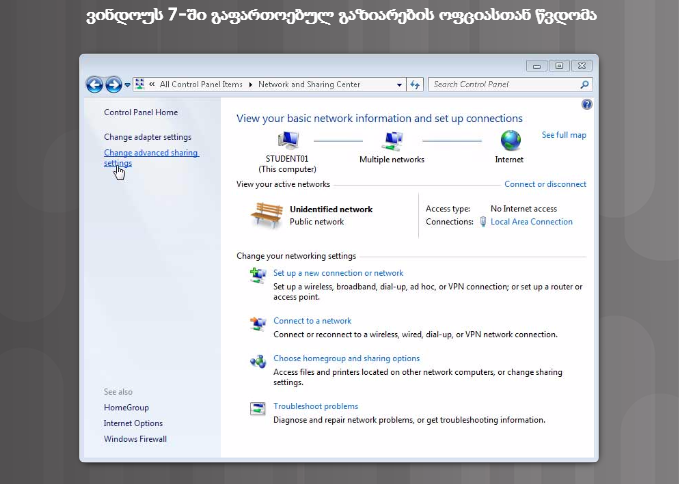
Task: Click the refresh button beside address bar
Action: tap(416, 85)
